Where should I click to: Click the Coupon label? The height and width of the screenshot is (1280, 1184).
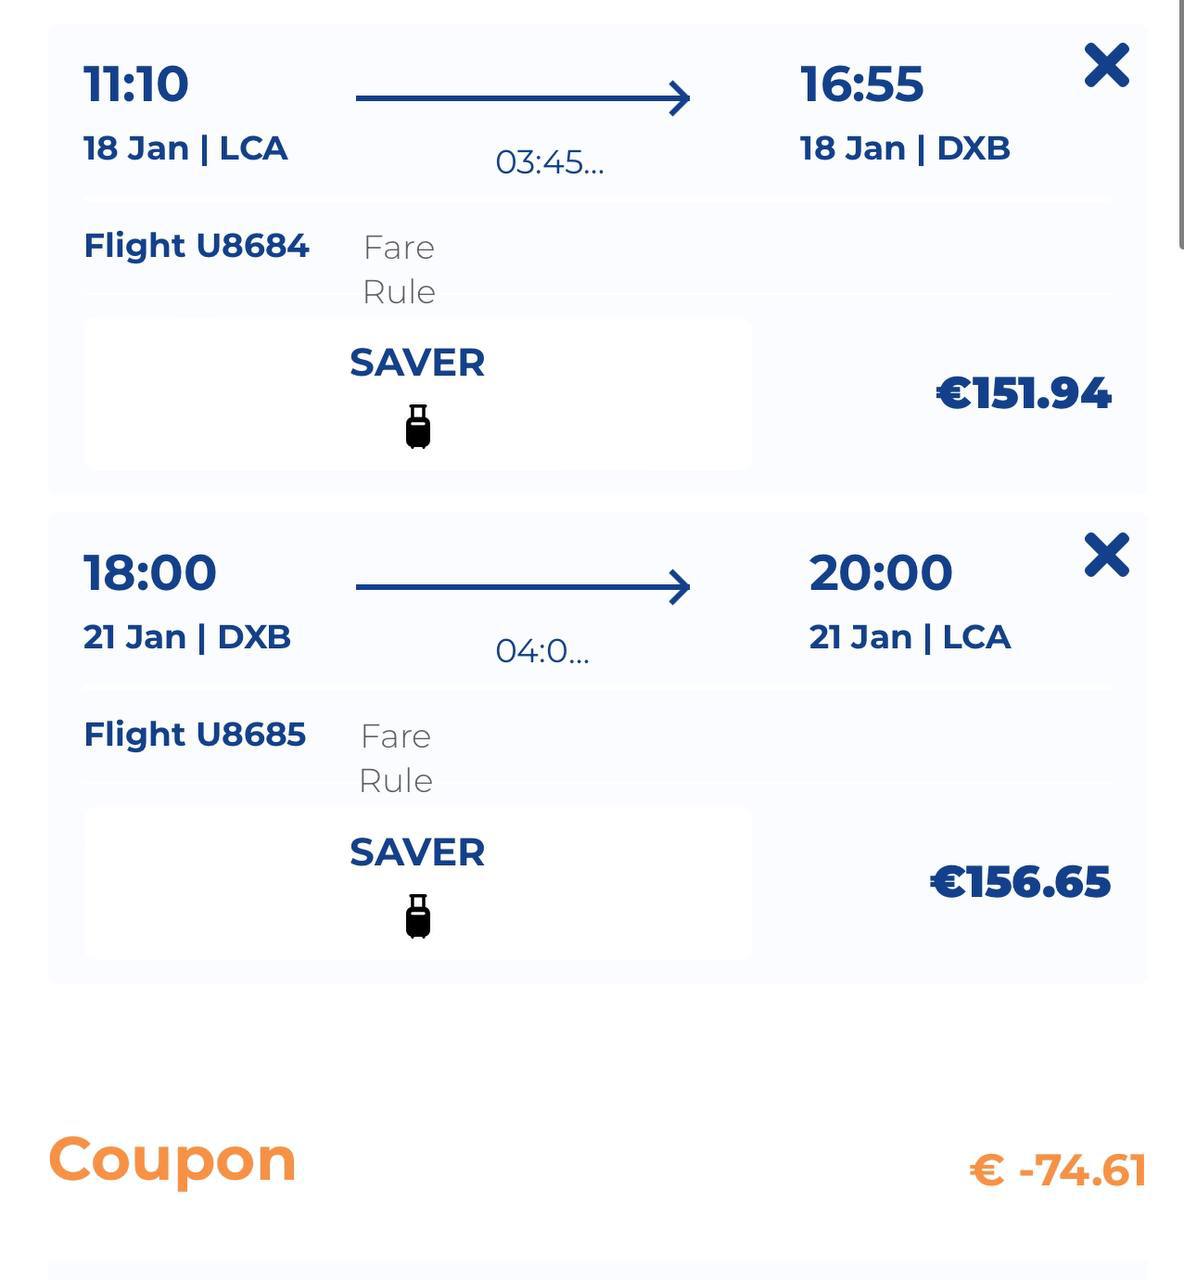coord(172,1160)
